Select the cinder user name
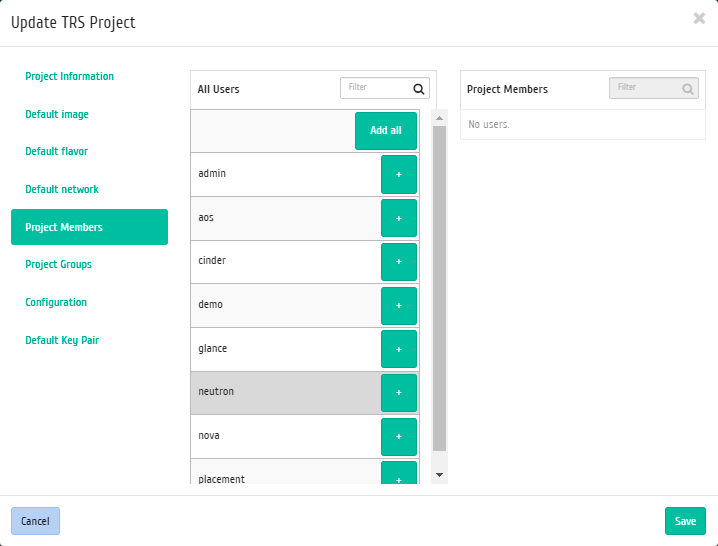718x546 pixels. 212,261
